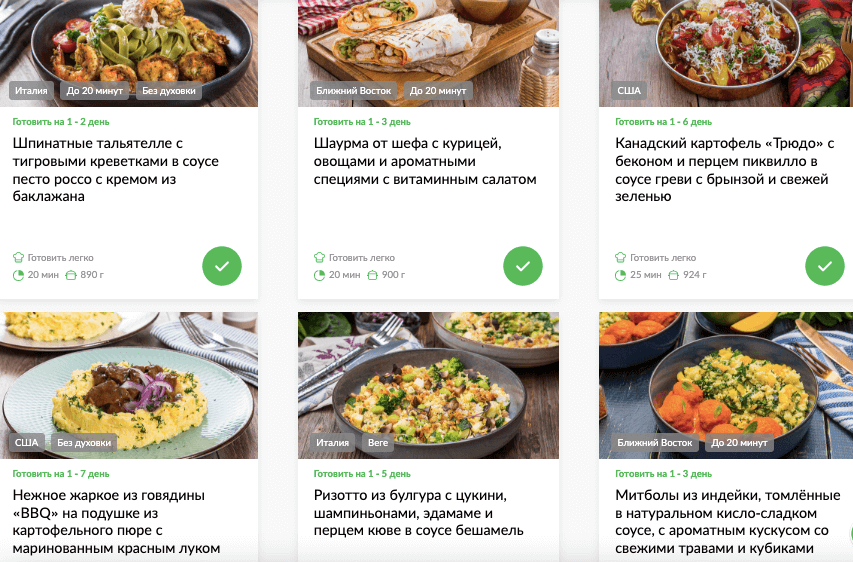This screenshot has width=853, height=562.
Task: Click the weight icon next to 924 г
Action: click(673, 275)
